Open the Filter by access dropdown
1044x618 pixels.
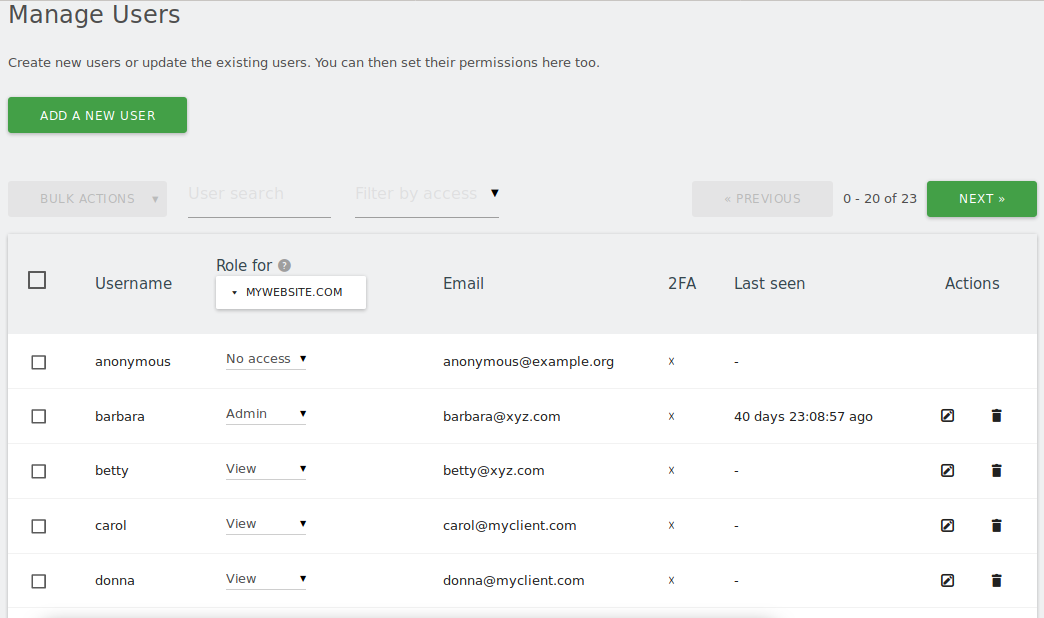point(426,193)
